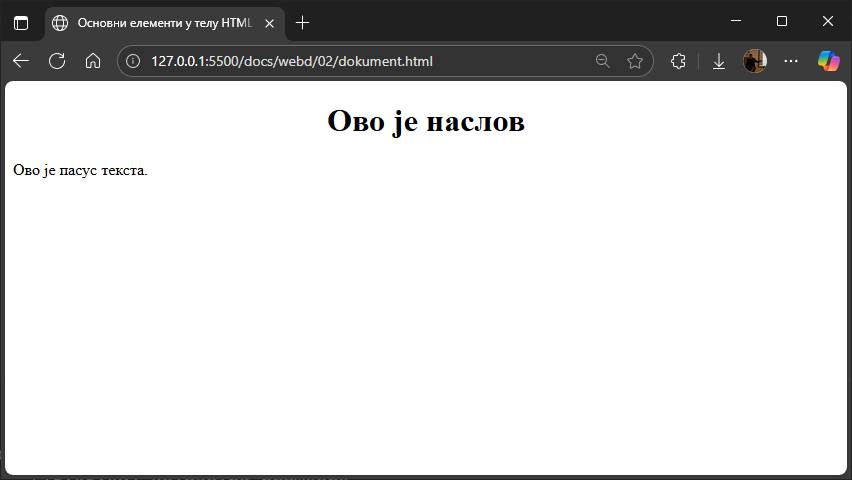The height and width of the screenshot is (480, 852).
Task: Click the heading "Ово је наслов"
Action: coord(426,121)
